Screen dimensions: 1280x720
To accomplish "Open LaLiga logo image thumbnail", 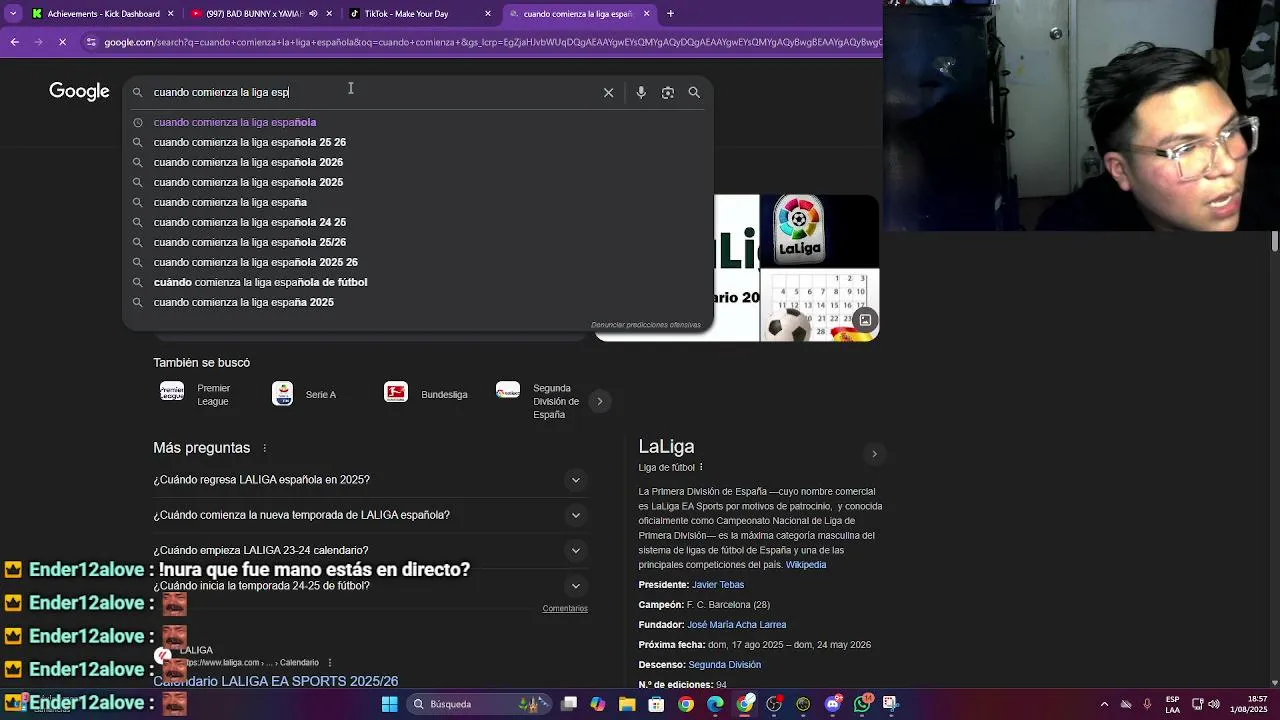I will [x=820, y=231].
